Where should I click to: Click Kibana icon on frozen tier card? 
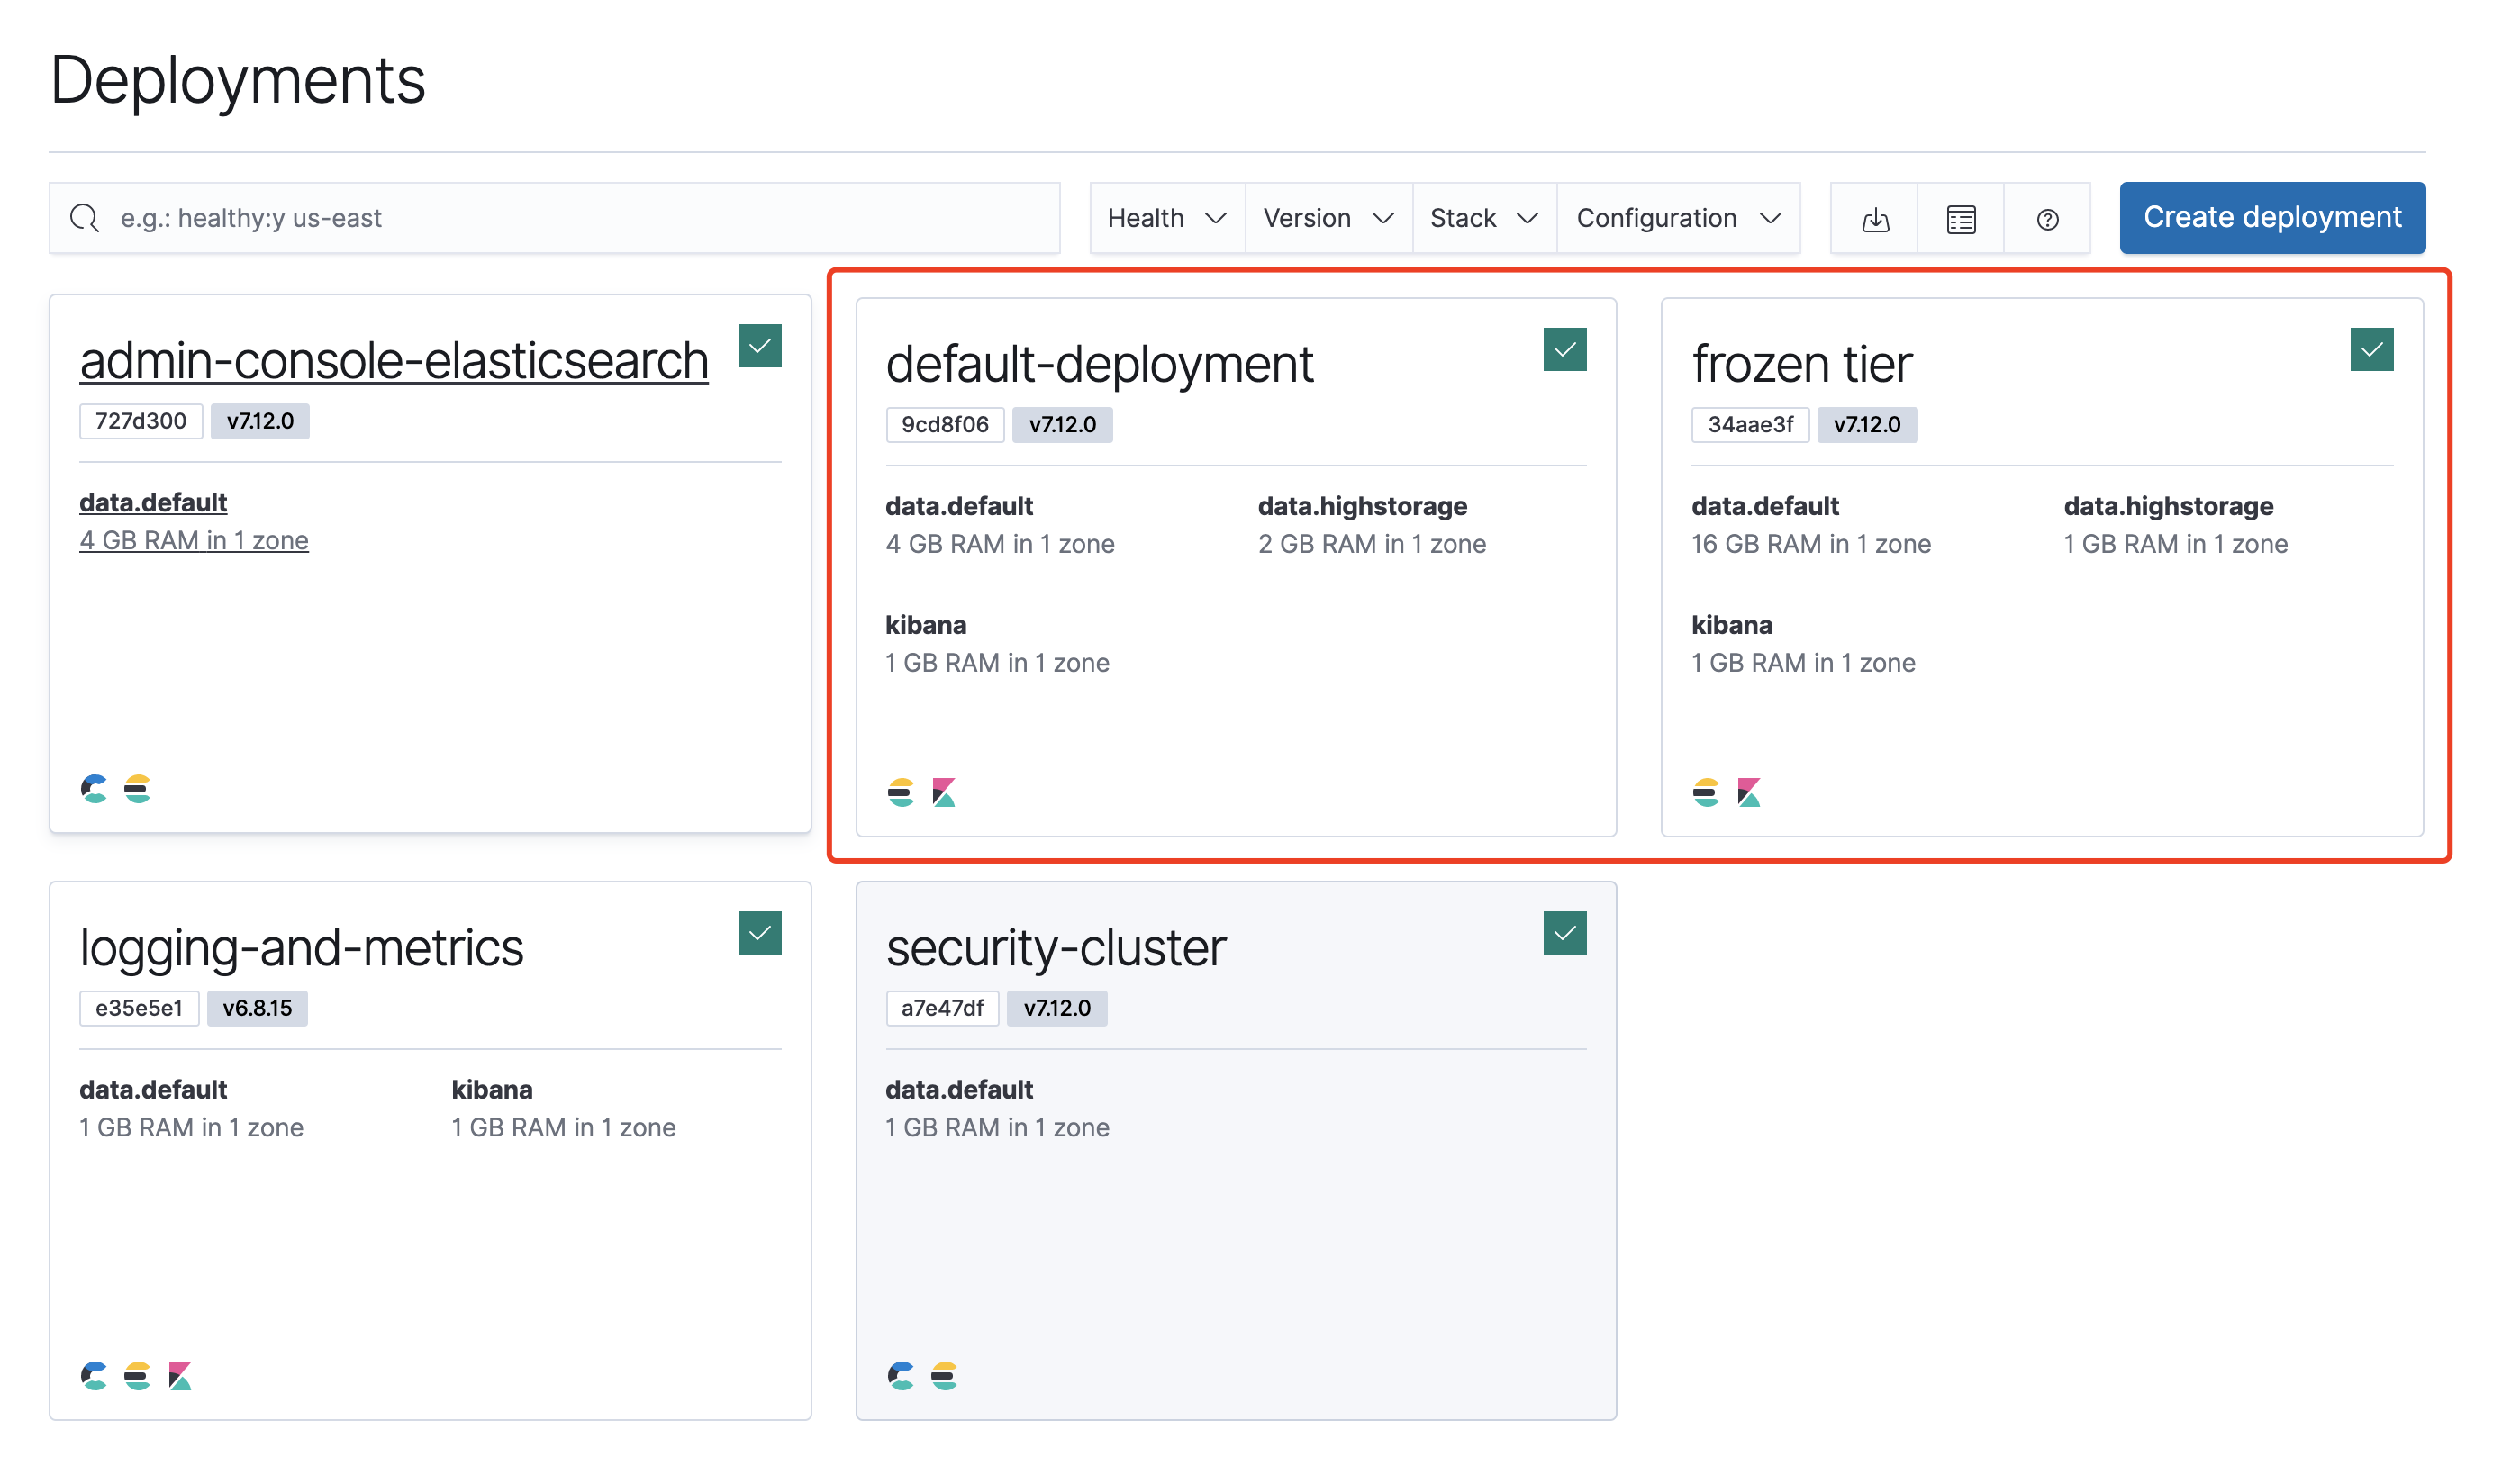coord(1749,793)
